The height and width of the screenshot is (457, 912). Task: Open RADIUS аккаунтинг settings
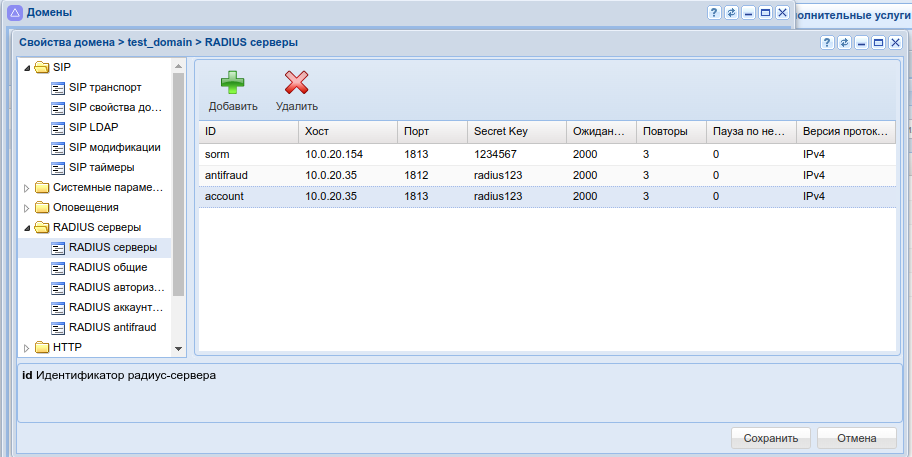click(x=116, y=307)
